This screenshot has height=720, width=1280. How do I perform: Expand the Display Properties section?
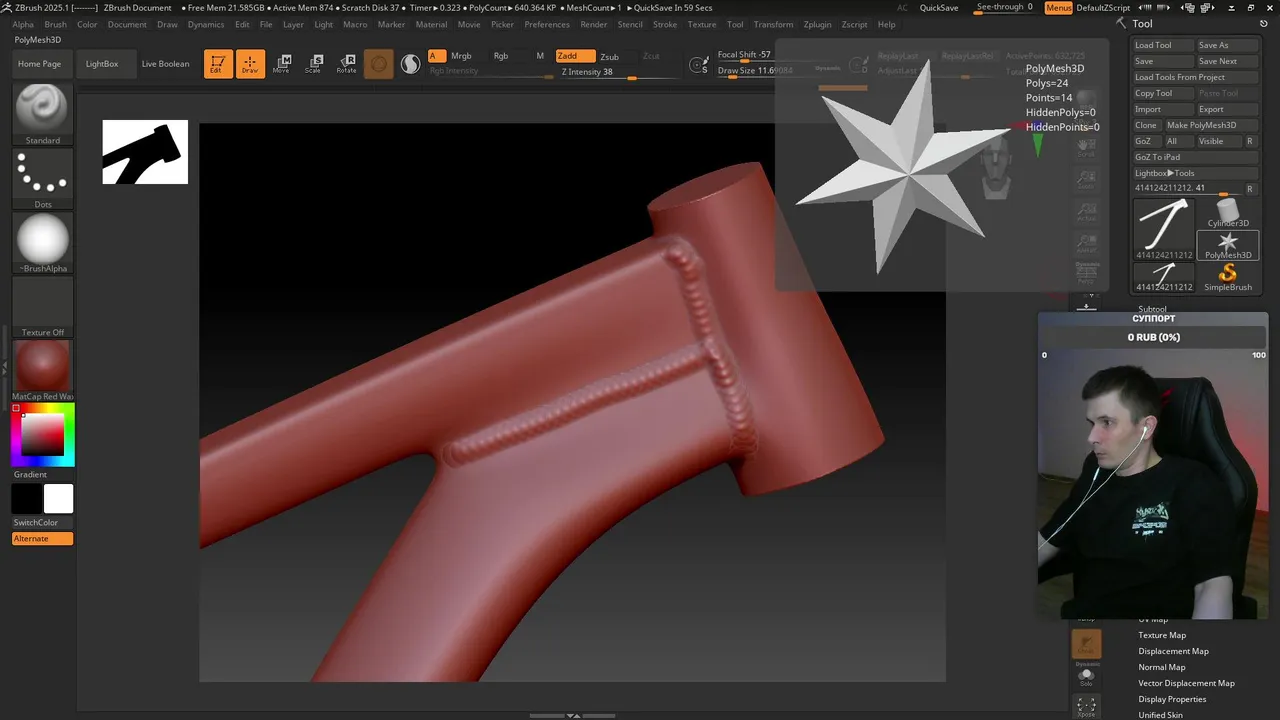pyautogui.click(x=1172, y=699)
